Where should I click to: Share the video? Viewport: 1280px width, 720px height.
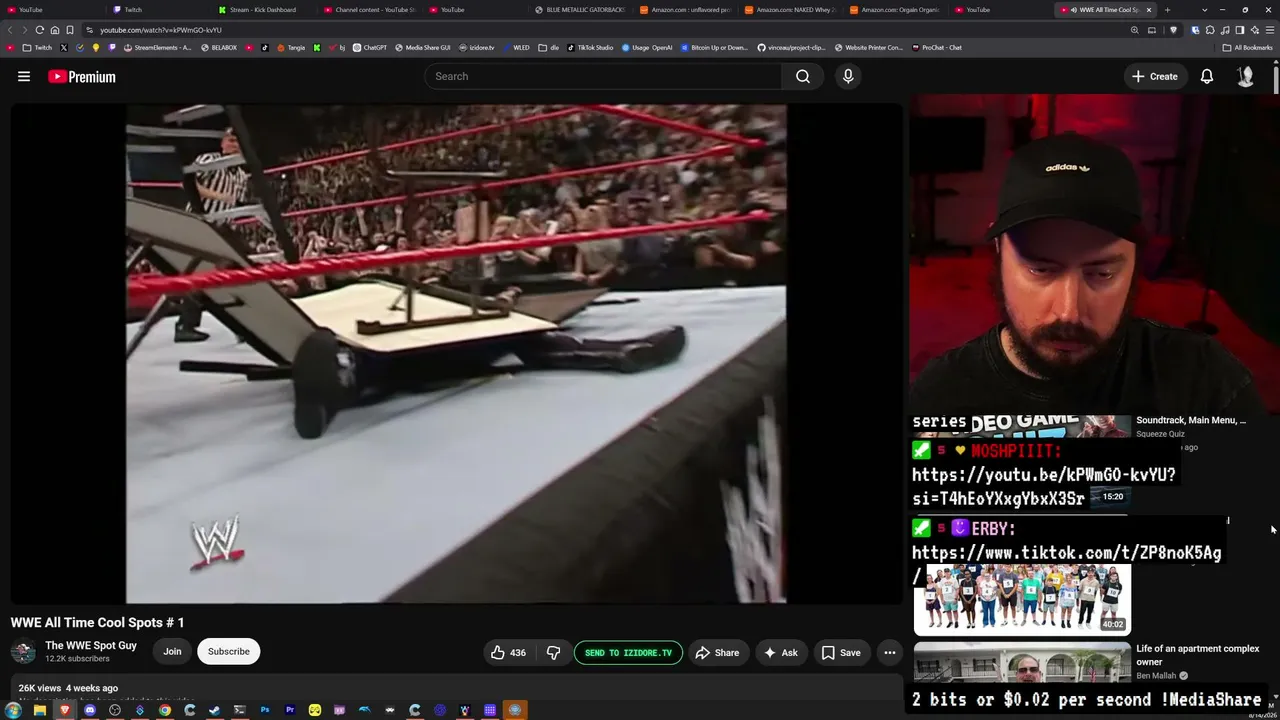[x=717, y=653]
